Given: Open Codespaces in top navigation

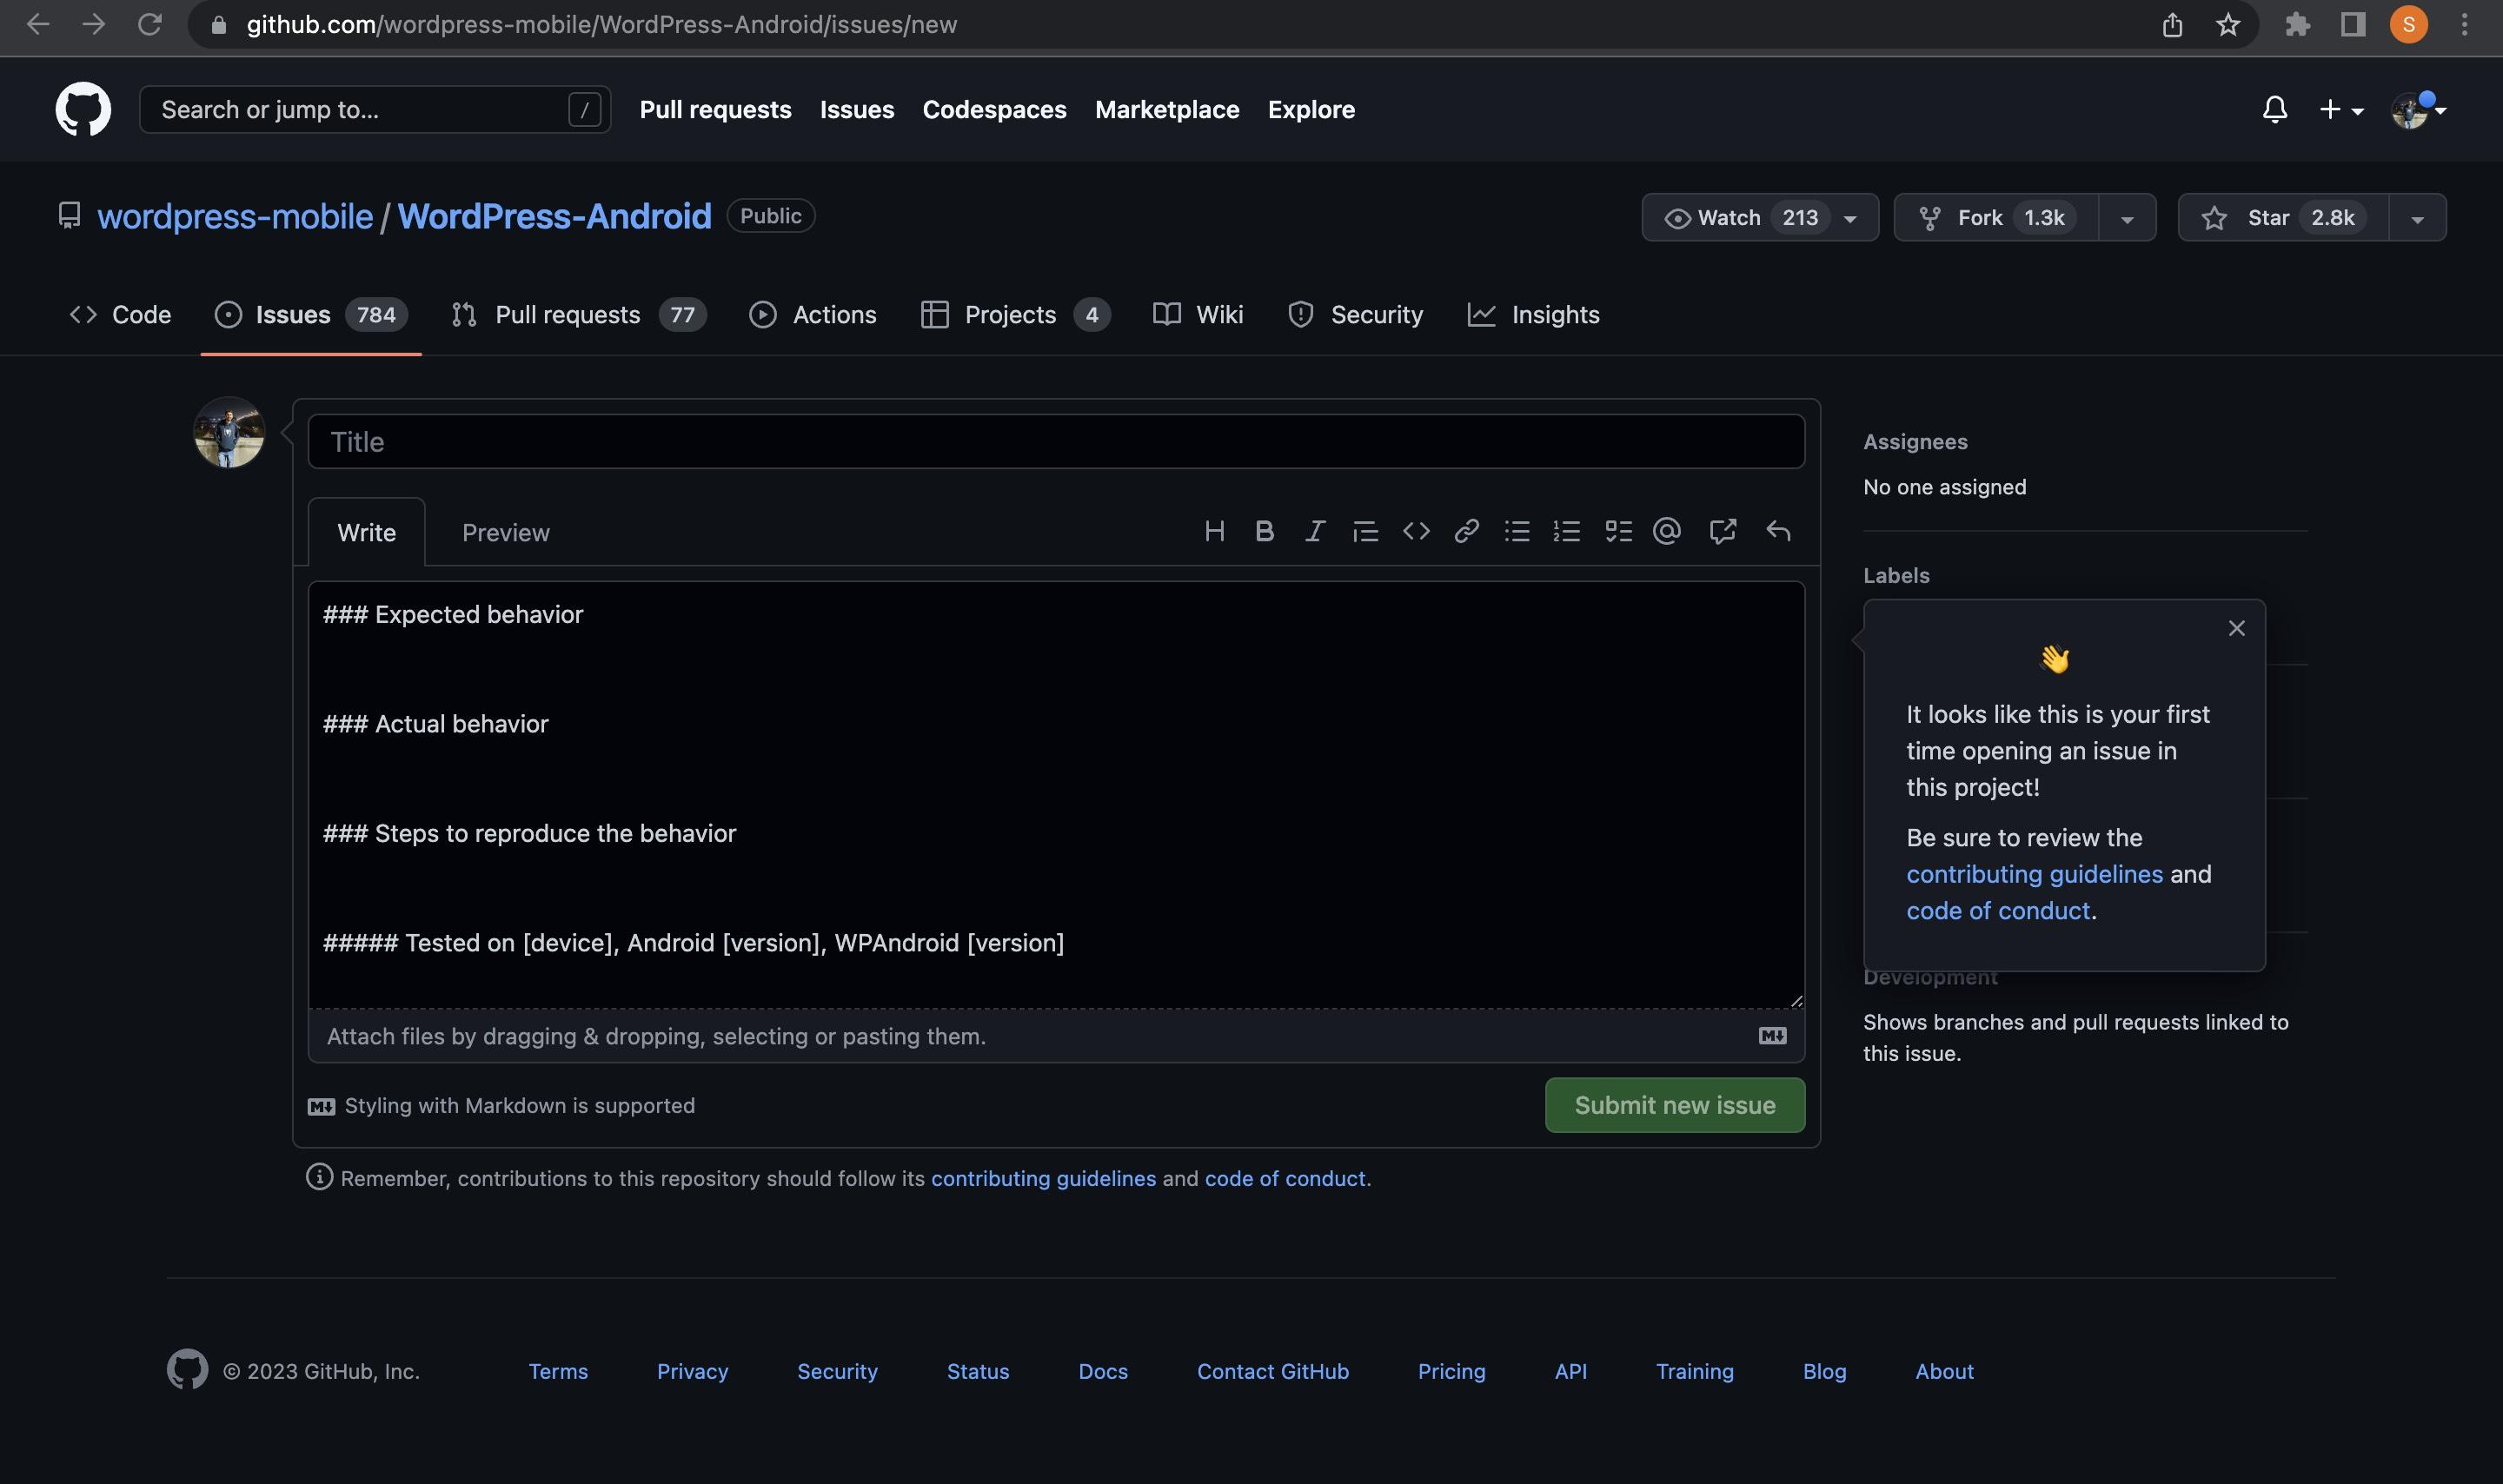Looking at the screenshot, I should (994, 109).
